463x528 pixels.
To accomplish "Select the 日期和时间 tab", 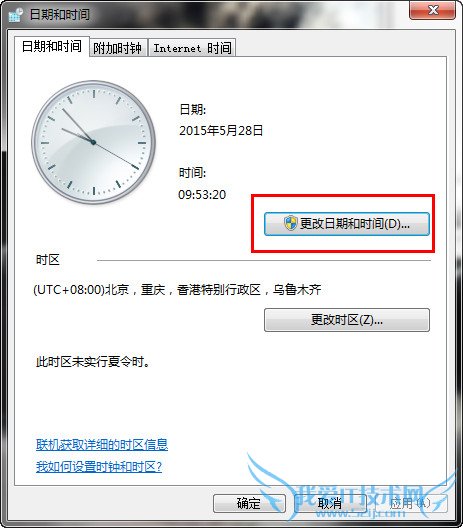I will 52,46.
